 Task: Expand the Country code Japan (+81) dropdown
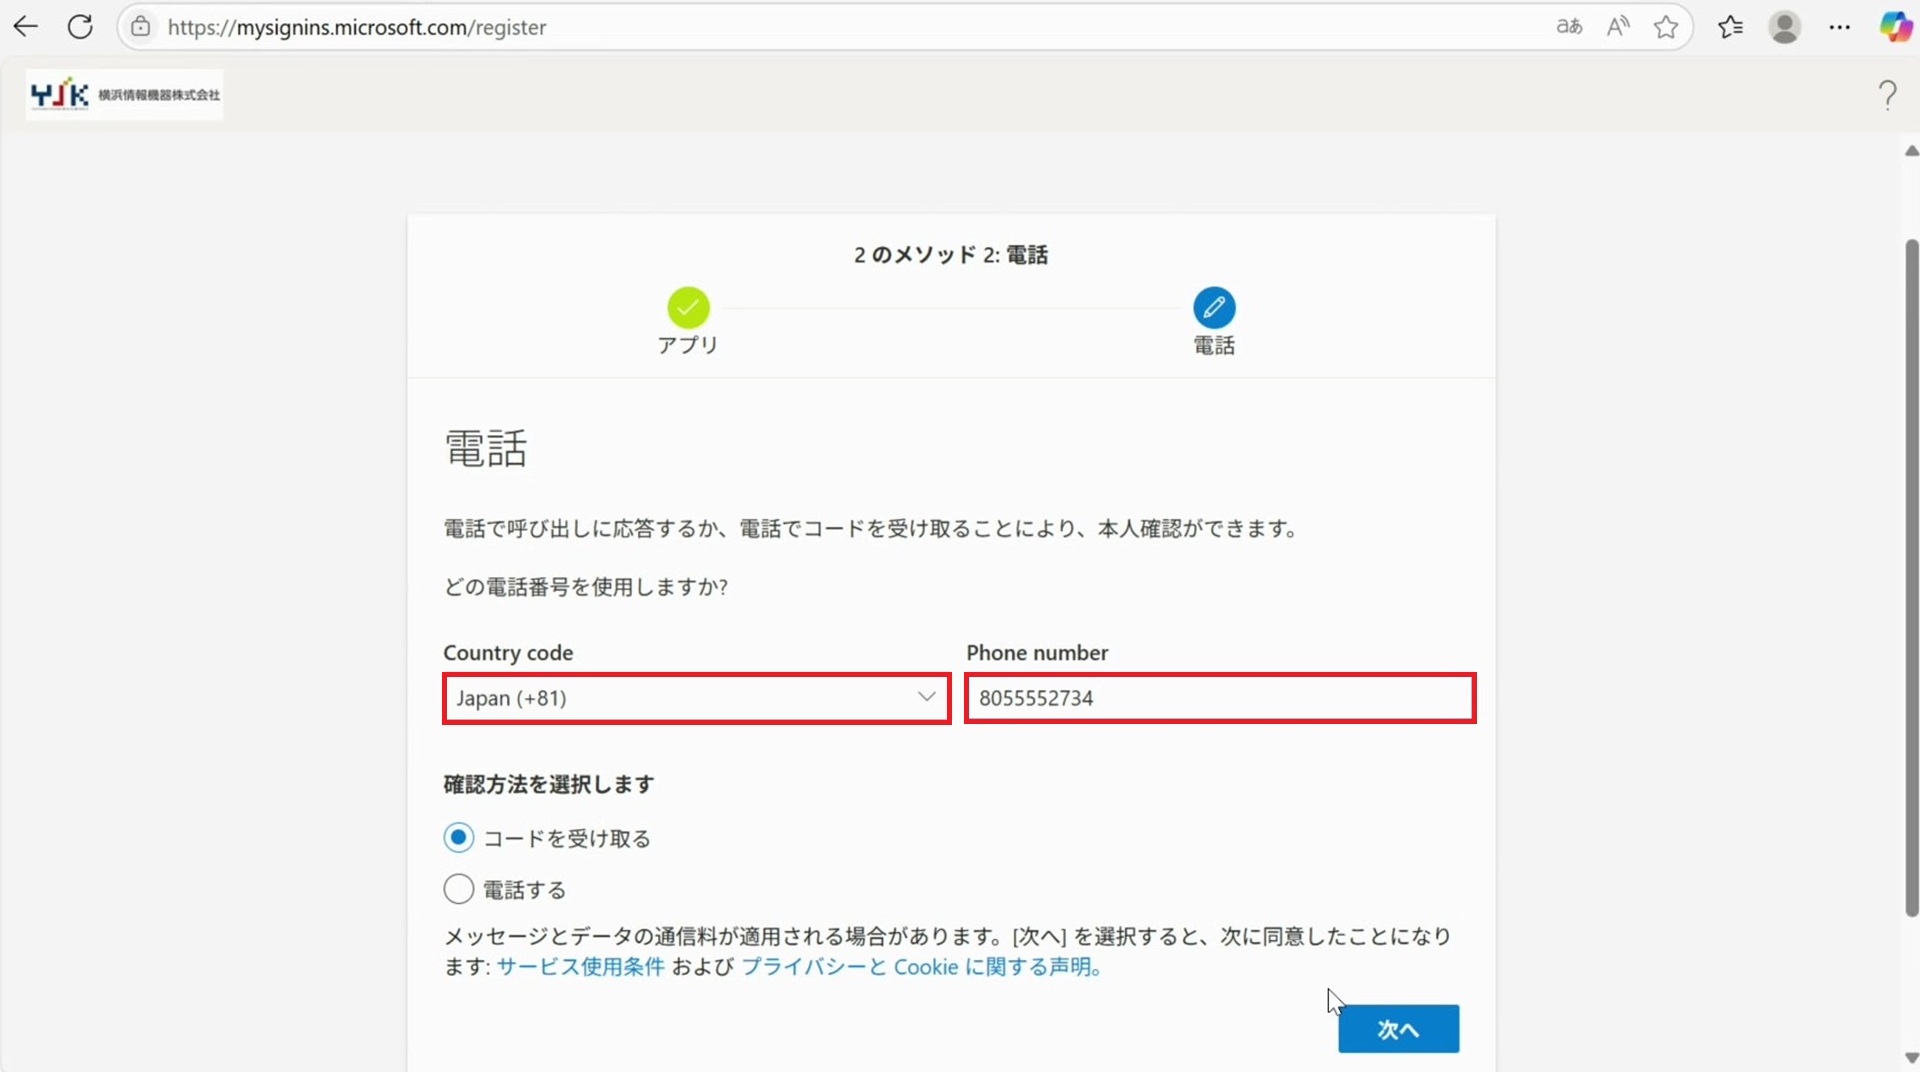(696, 698)
